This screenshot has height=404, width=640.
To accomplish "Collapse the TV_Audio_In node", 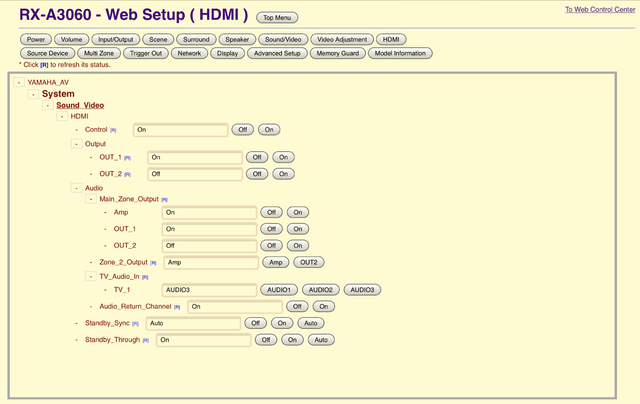I will [x=91, y=277].
